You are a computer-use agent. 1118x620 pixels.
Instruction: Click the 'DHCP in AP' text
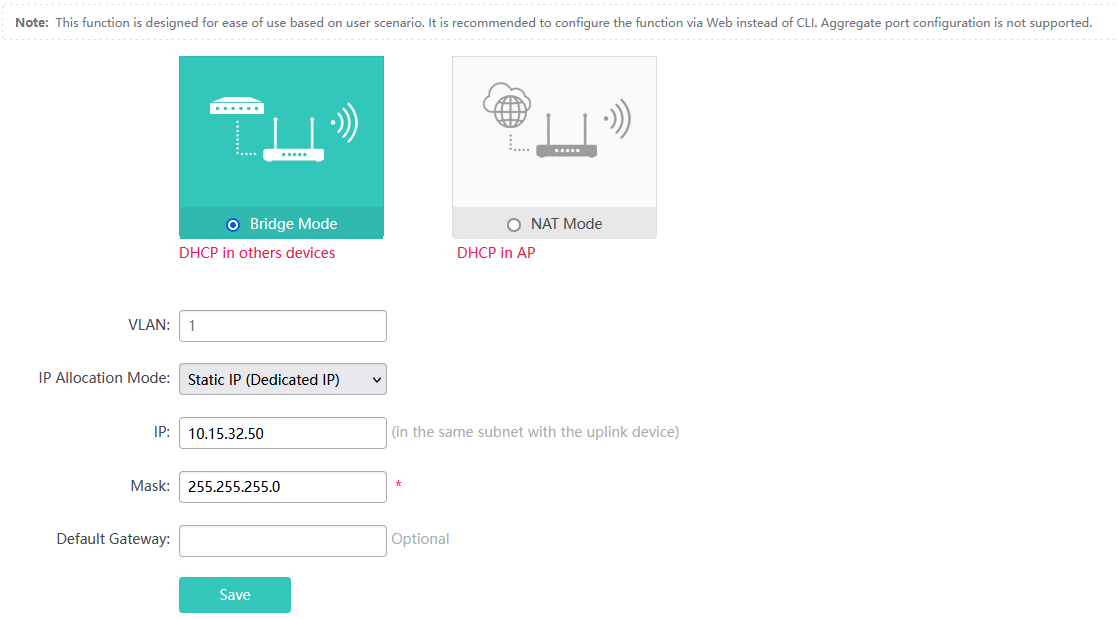pos(496,253)
